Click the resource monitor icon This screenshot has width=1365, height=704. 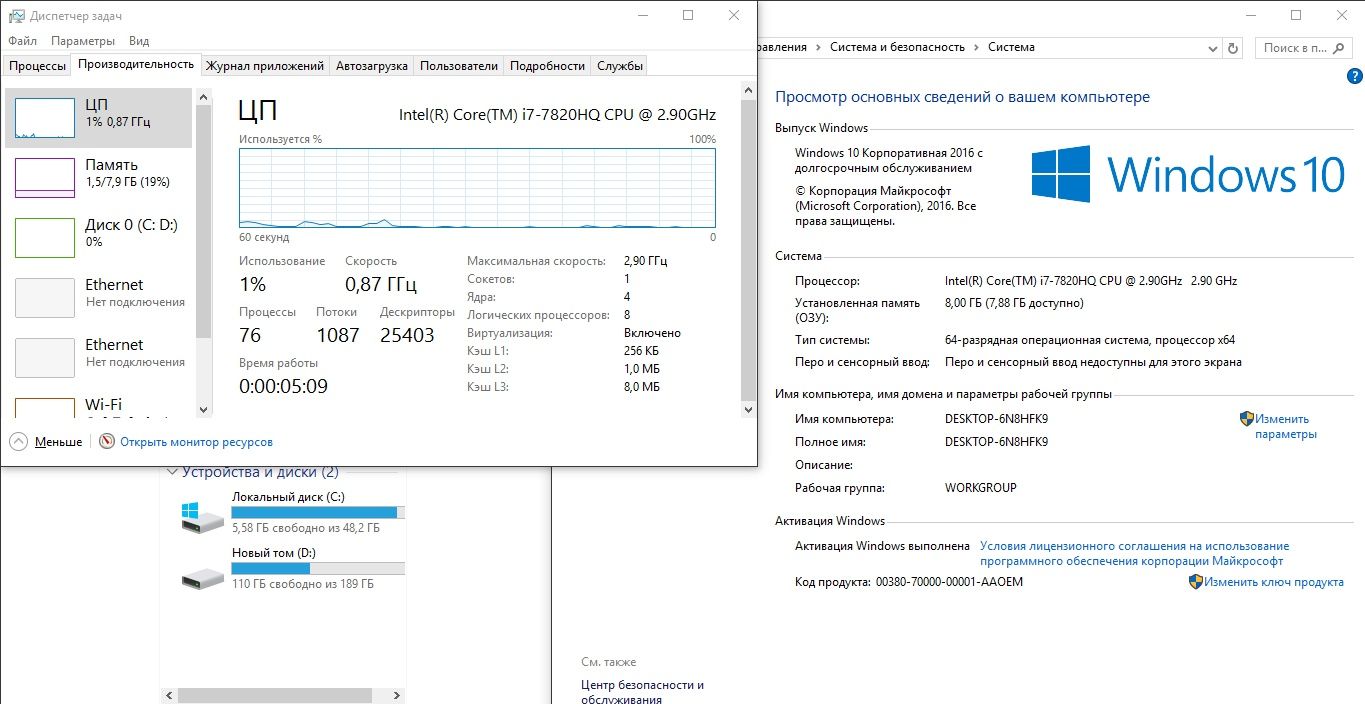[107, 441]
